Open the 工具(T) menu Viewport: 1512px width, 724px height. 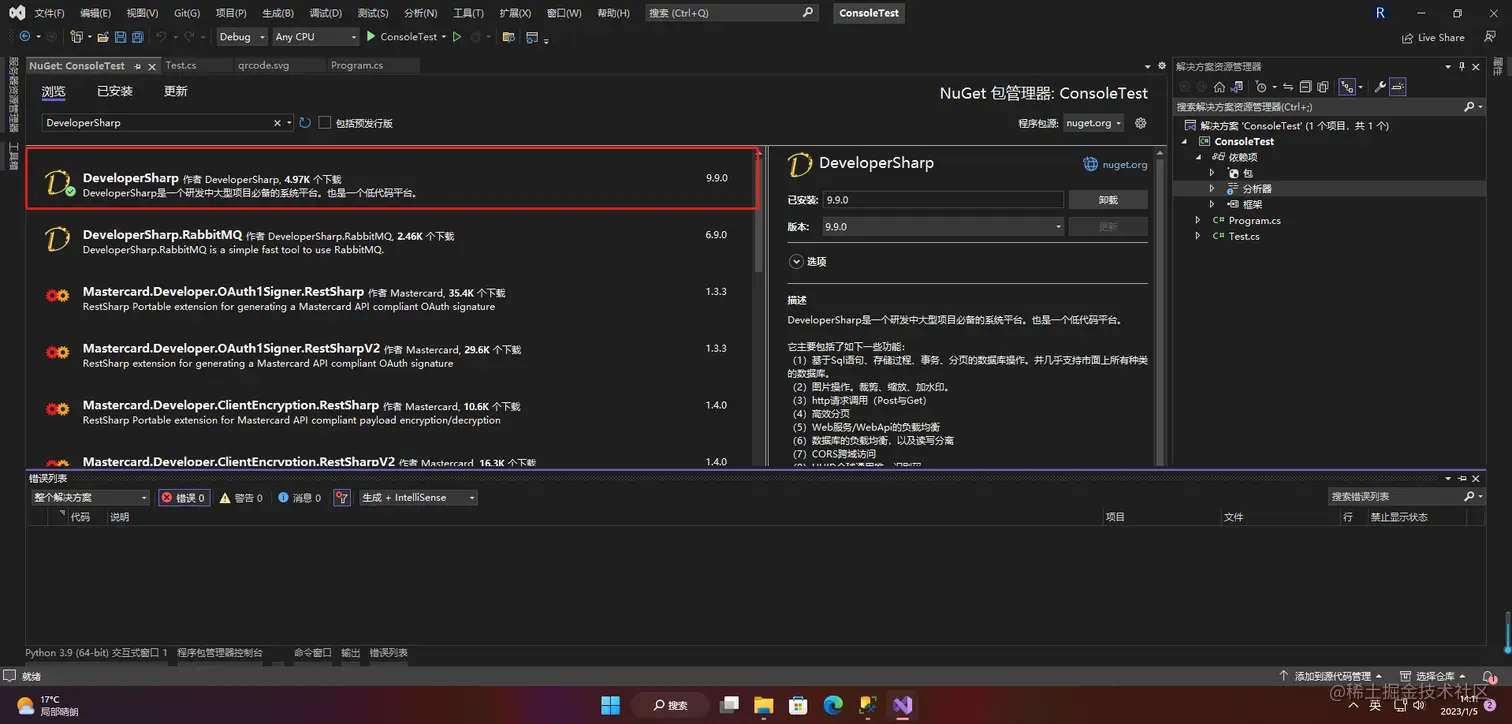click(x=468, y=13)
